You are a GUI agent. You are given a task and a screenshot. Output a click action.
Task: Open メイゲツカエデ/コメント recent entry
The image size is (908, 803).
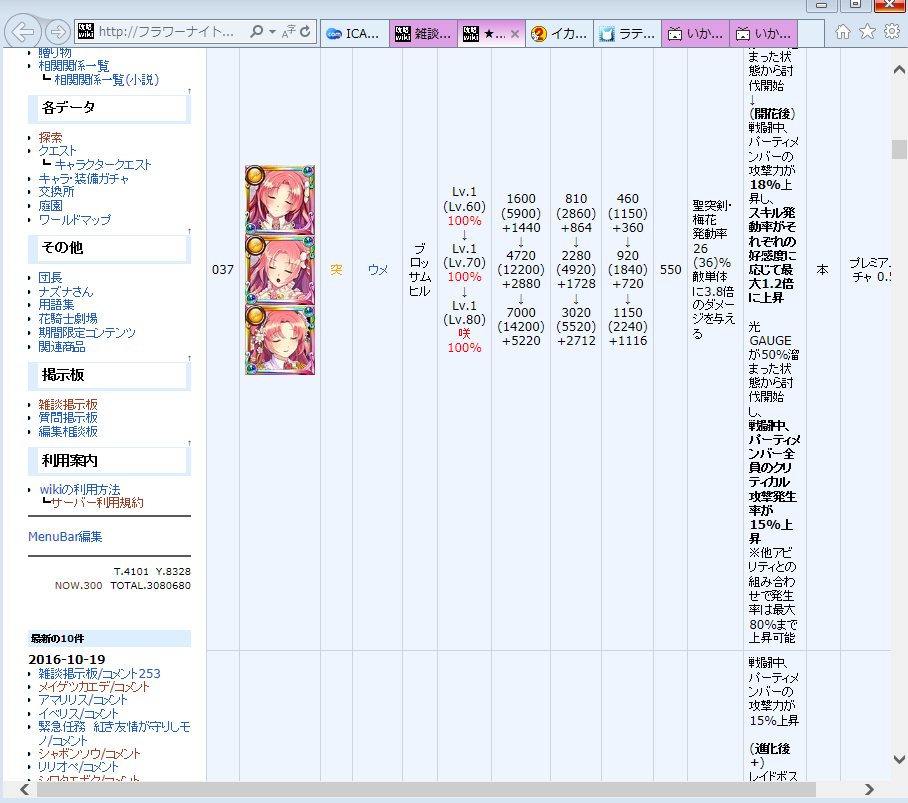point(94,687)
